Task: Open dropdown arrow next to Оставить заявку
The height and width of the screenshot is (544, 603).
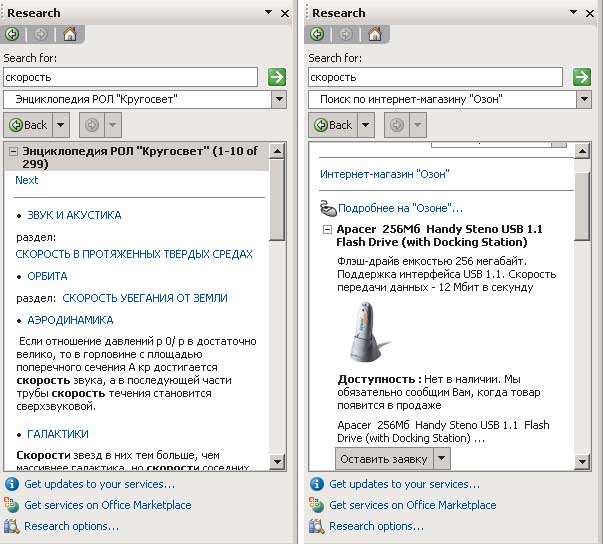Action: 441,459
